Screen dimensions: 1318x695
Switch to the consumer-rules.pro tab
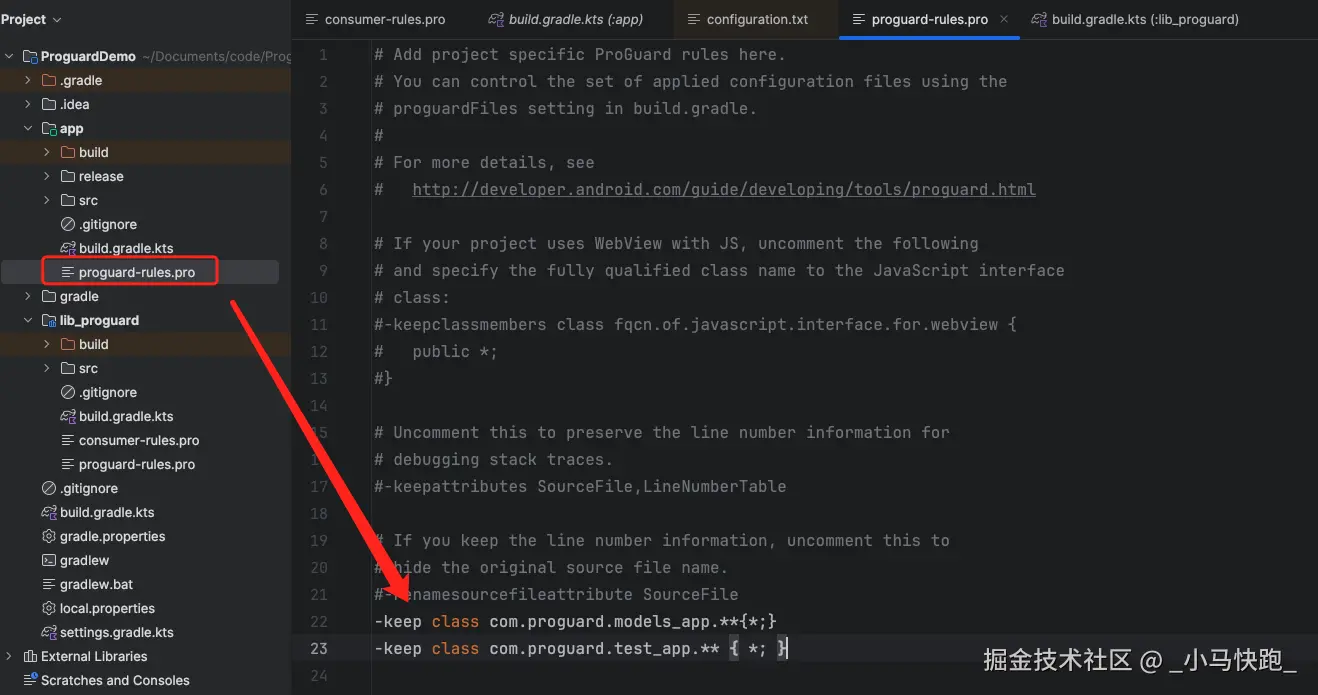(384, 19)
